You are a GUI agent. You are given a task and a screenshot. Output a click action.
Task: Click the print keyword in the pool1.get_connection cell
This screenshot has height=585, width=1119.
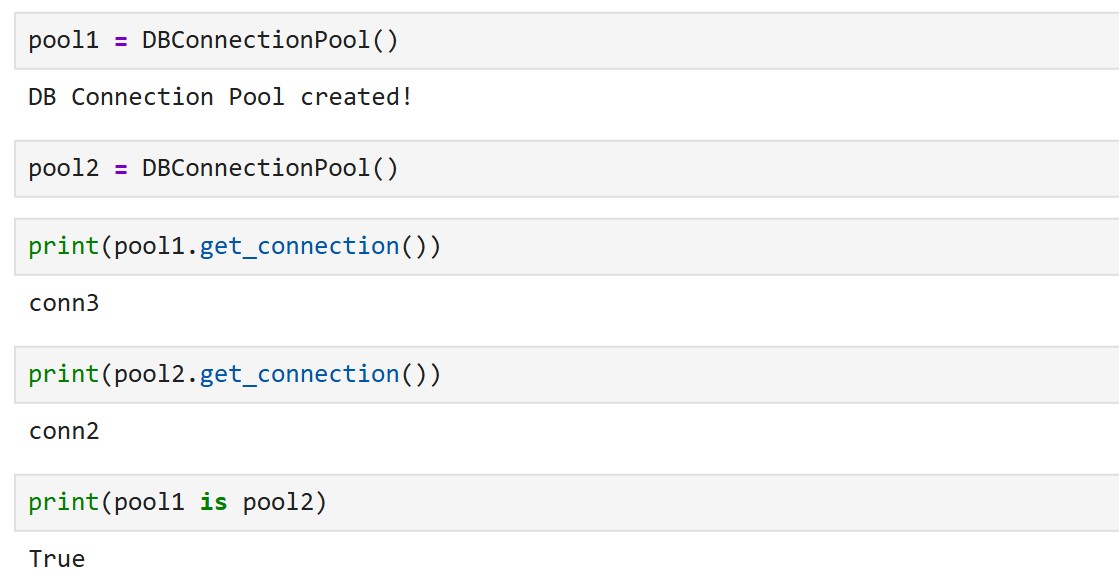64,247
